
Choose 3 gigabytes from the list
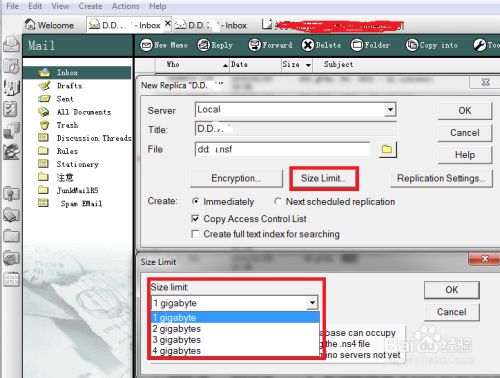point(235,340)
